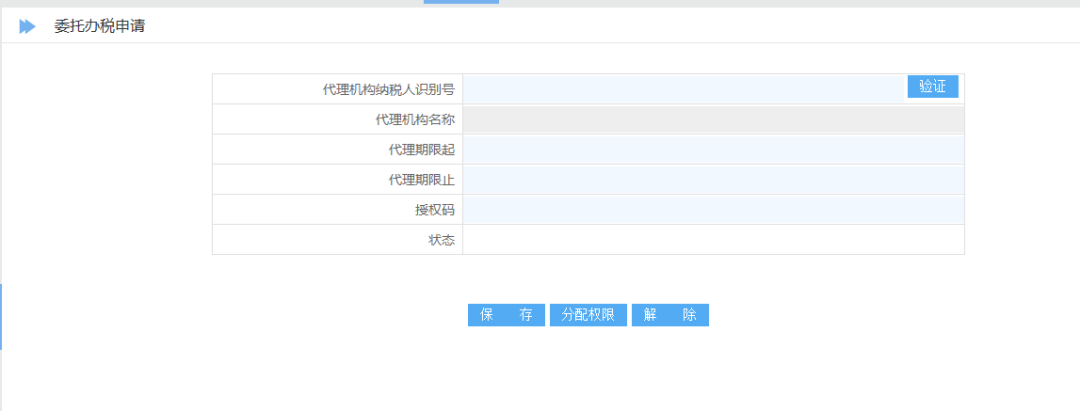This screenshot has height=411, width=1080.
Task: Click the 代理机构纳税人识别号 label
Action: tap(389, 90)
